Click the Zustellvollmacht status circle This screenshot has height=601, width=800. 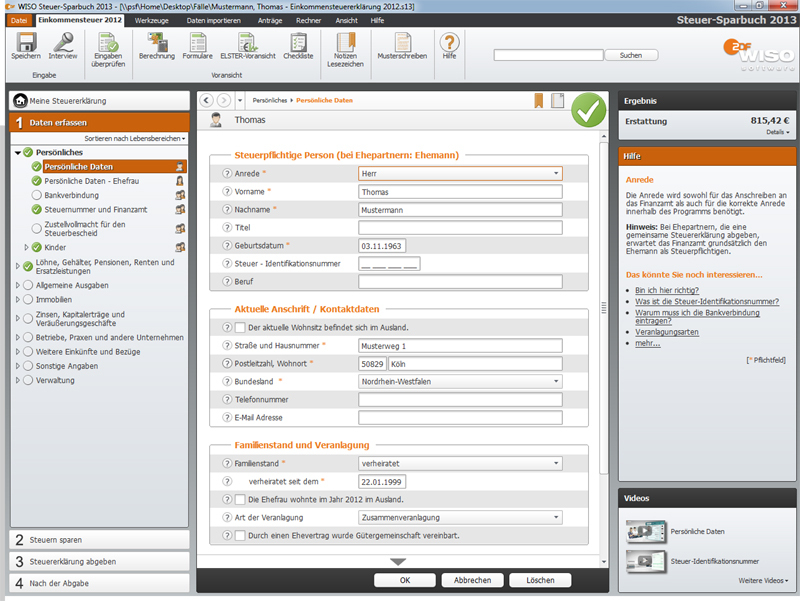pyautogui.click(x=37, y=228)
